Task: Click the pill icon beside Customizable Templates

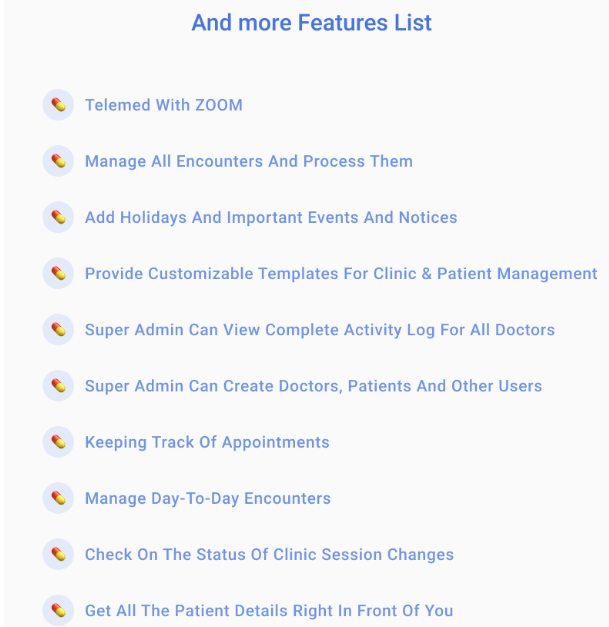Action: (58, 273)
